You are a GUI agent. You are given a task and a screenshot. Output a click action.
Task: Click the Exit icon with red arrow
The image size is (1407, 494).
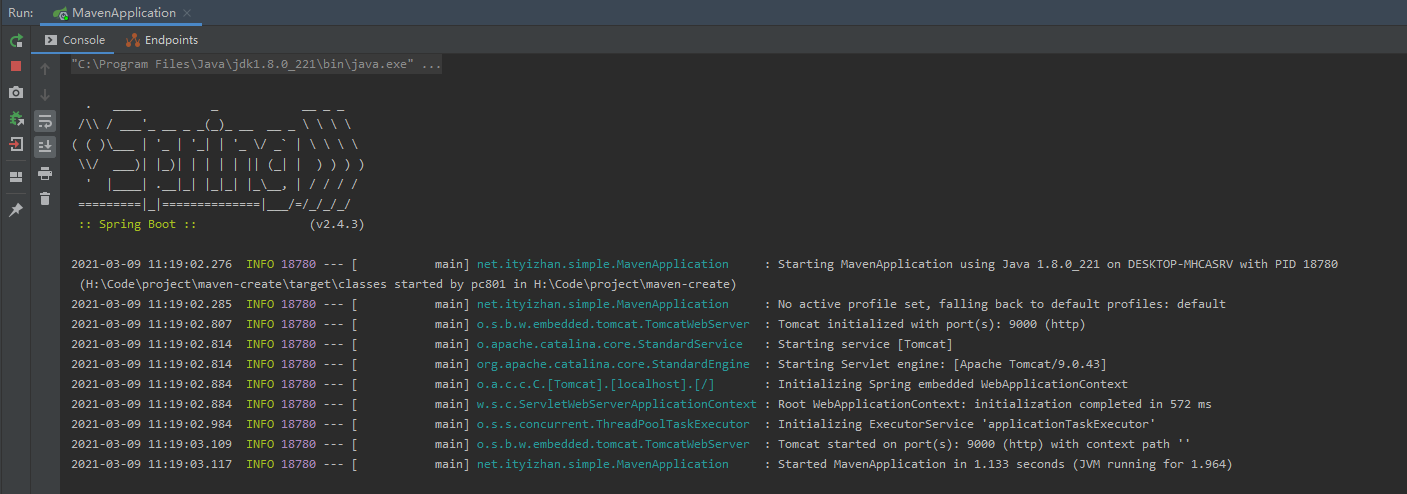pyautogui.click(x=16, y=144)
